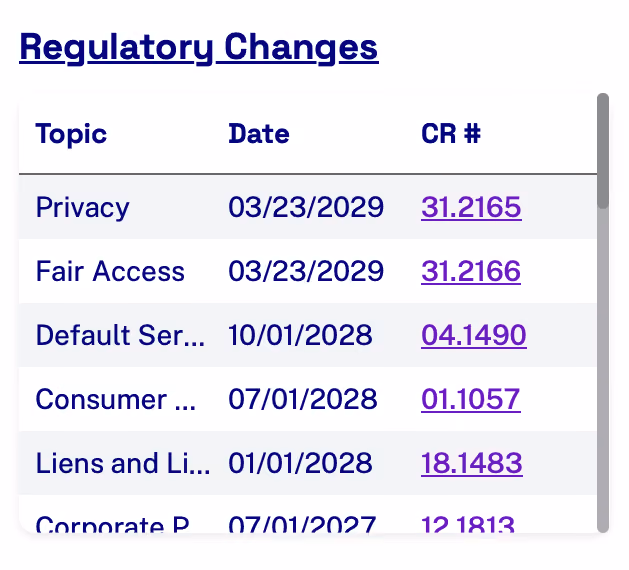Open CR number 31.2166 link

471,271
